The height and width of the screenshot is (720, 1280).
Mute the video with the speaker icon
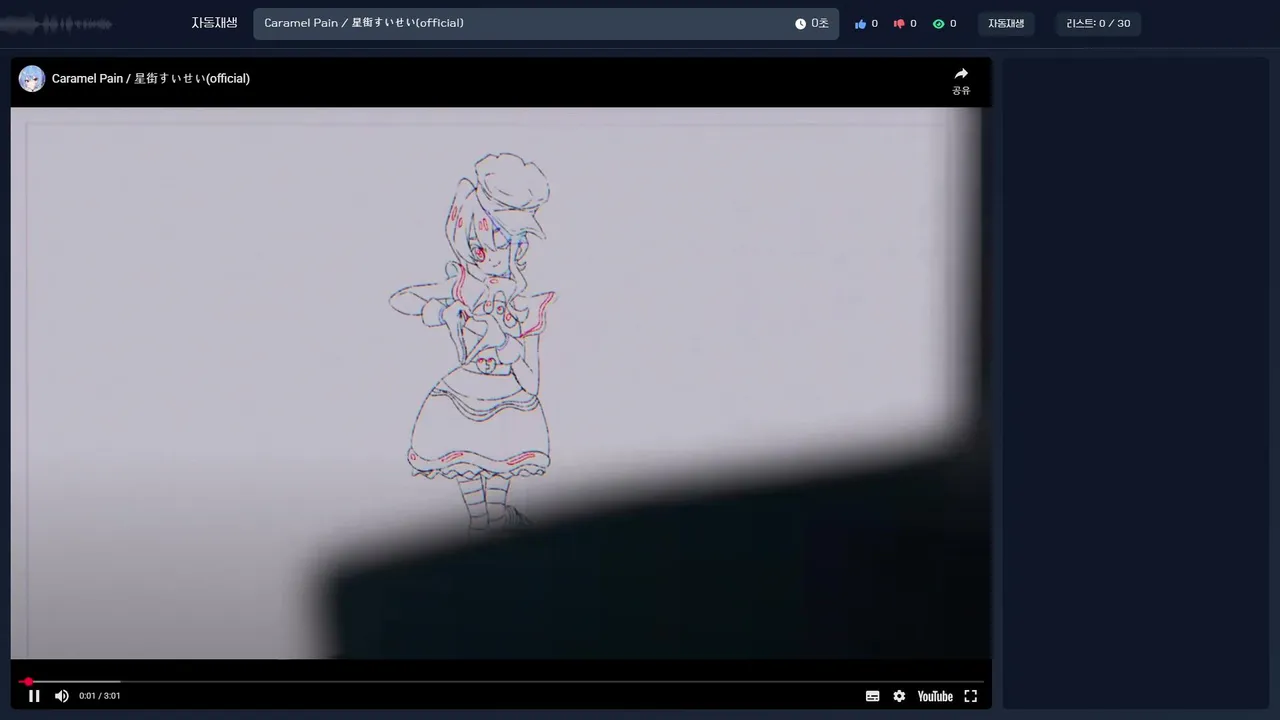62,696
